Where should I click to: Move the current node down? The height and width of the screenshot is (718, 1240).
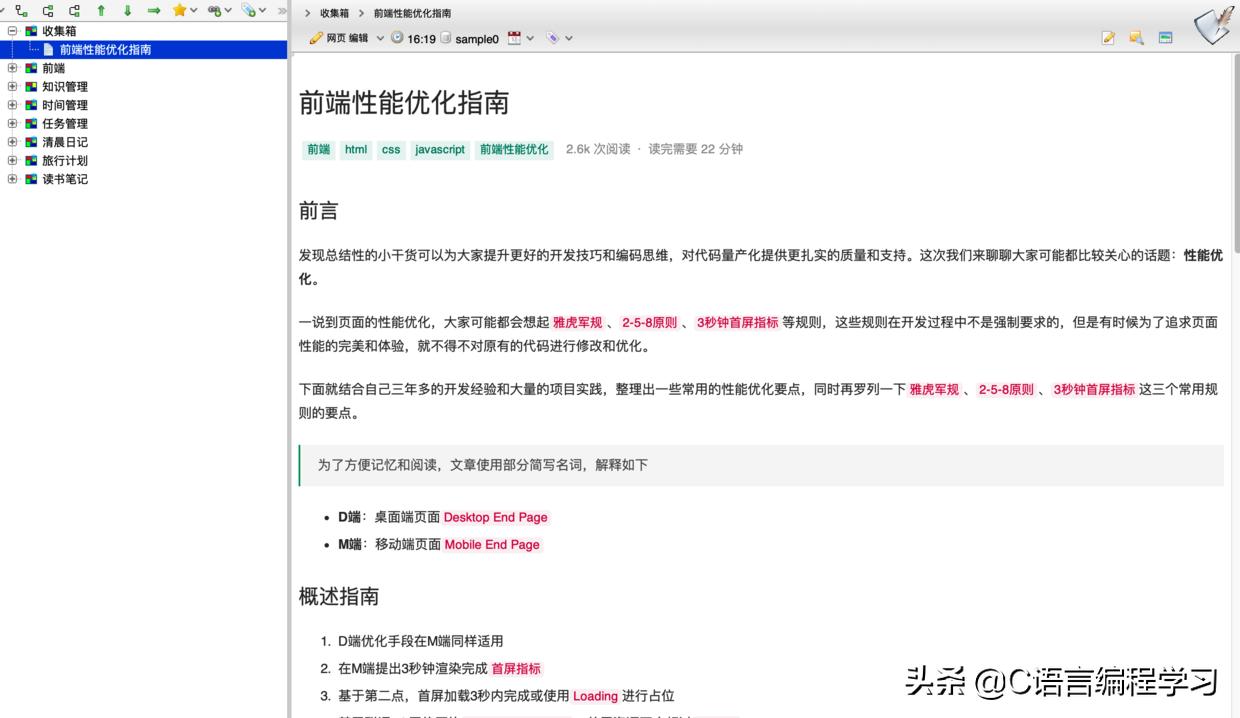coord(127,11)
